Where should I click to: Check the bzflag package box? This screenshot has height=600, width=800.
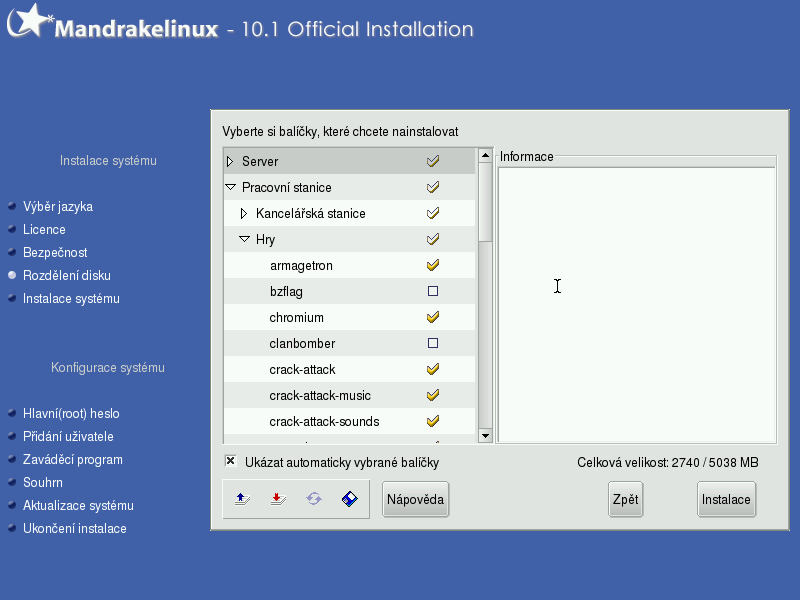433,291
